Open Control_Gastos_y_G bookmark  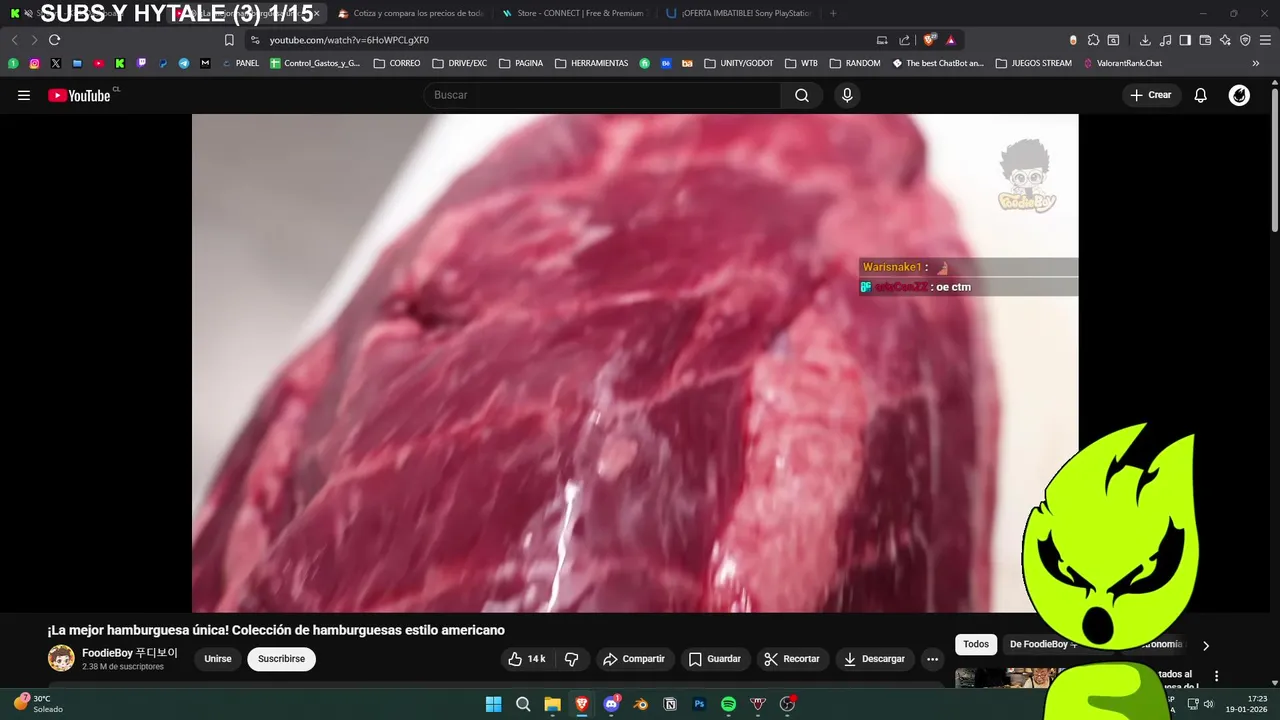(315, 63)
